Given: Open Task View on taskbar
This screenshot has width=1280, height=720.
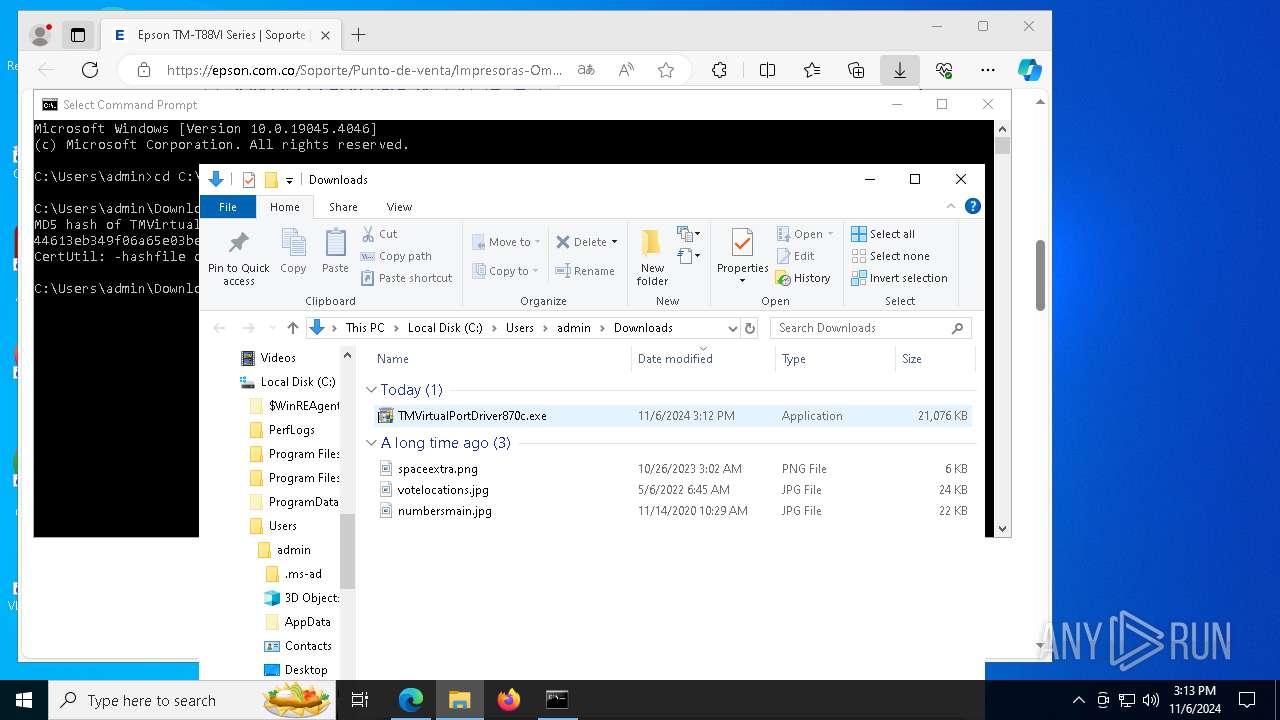Looking at the screenshot, I should pyautogui.click(x=360, y=700).
